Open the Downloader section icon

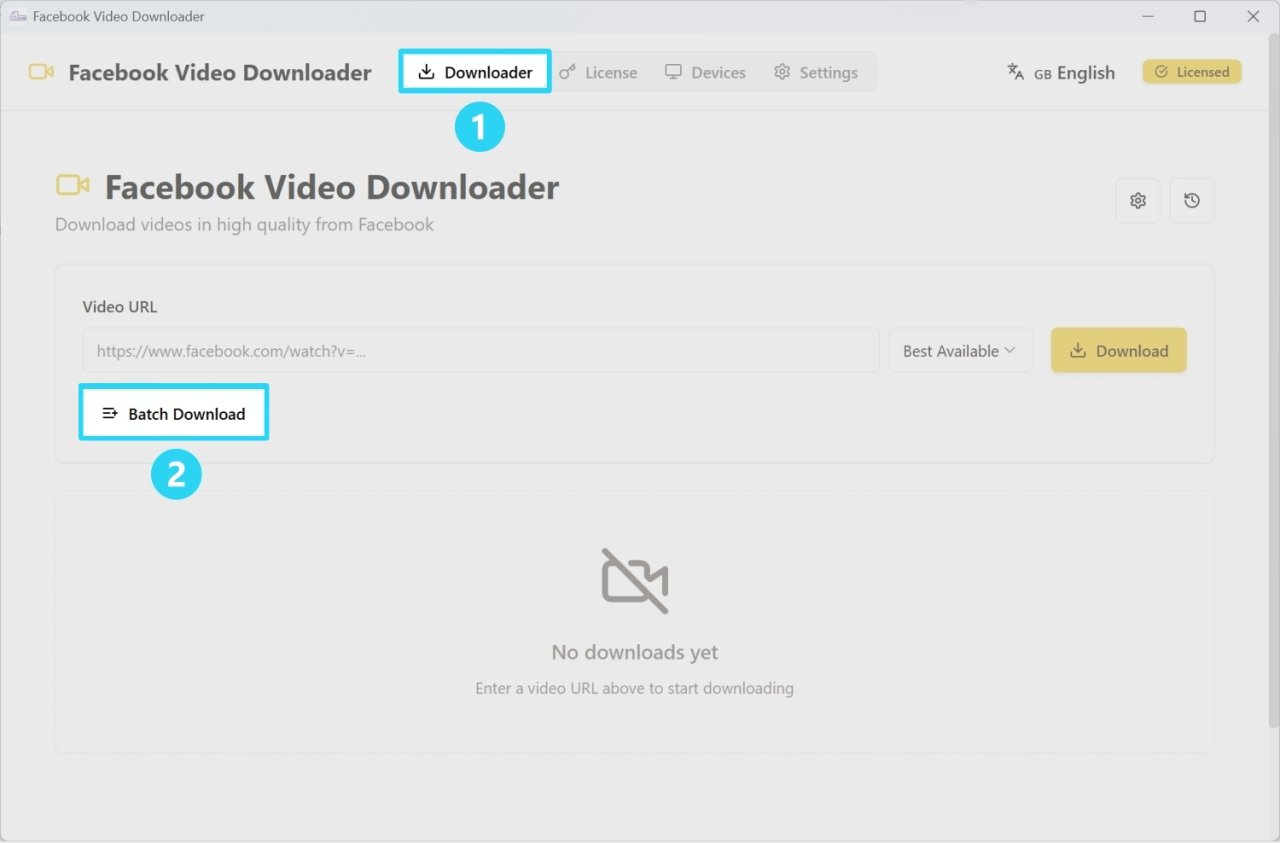click(425, 71)
